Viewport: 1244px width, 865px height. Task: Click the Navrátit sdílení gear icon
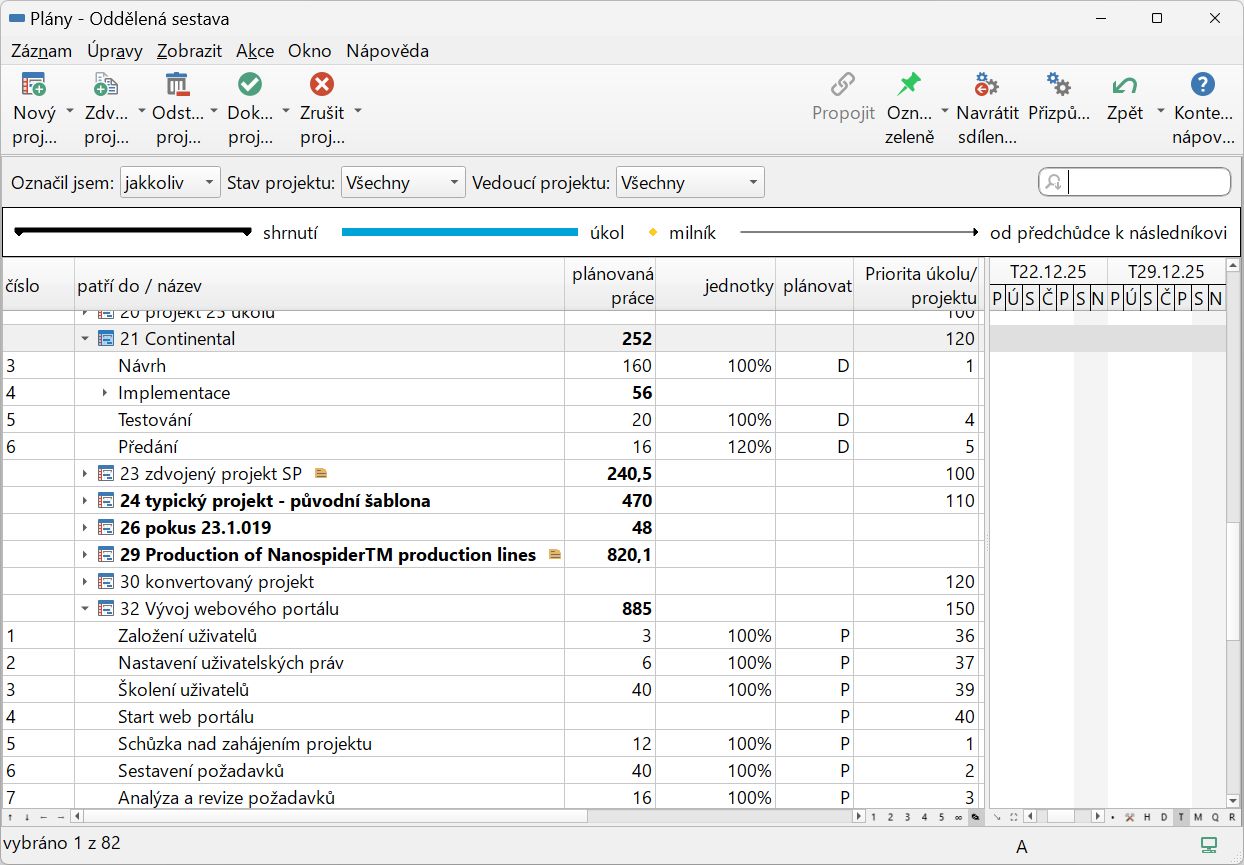(x=986, y=85)
